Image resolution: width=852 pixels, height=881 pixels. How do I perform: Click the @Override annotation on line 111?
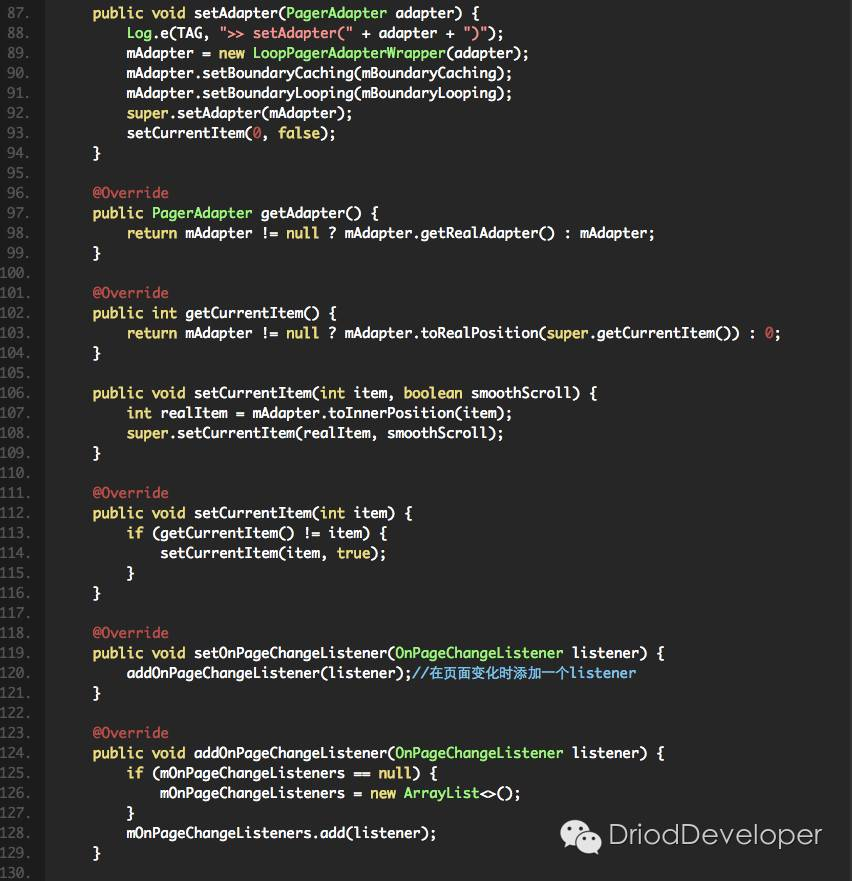point(130,493)
